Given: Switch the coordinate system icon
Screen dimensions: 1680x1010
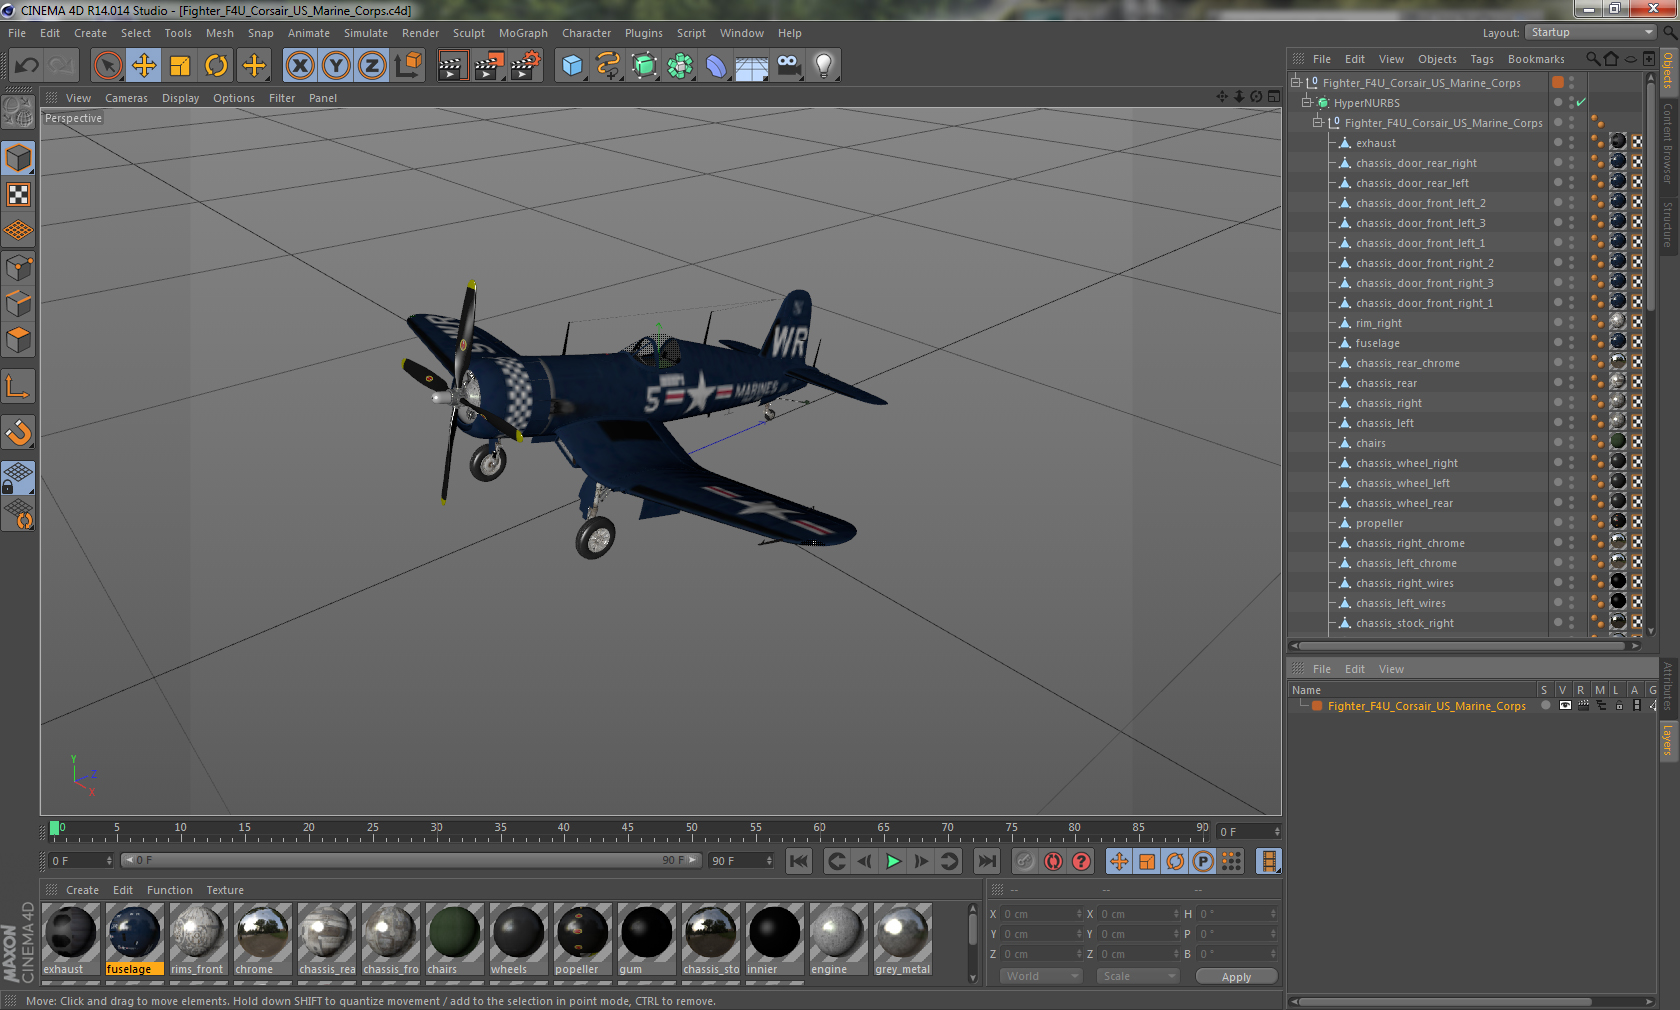Looking at the screenshot, I should (408, 66).
